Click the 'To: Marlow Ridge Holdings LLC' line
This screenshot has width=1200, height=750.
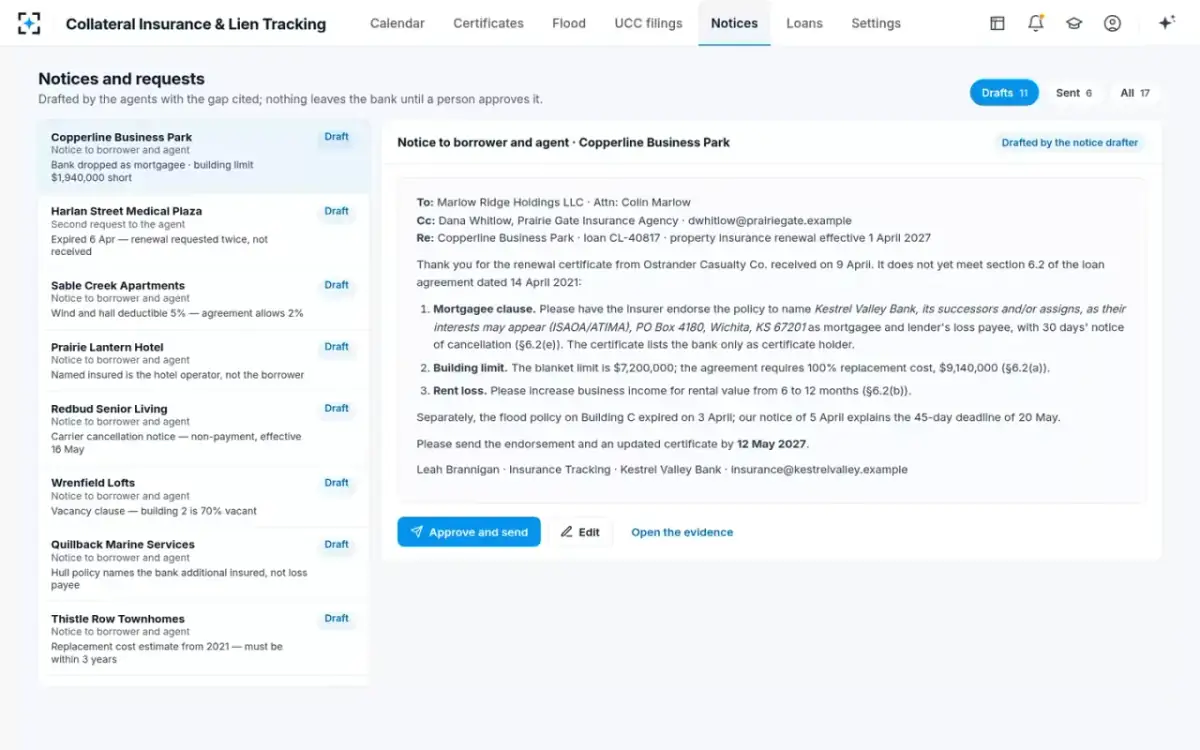click(x=554, y=202)
